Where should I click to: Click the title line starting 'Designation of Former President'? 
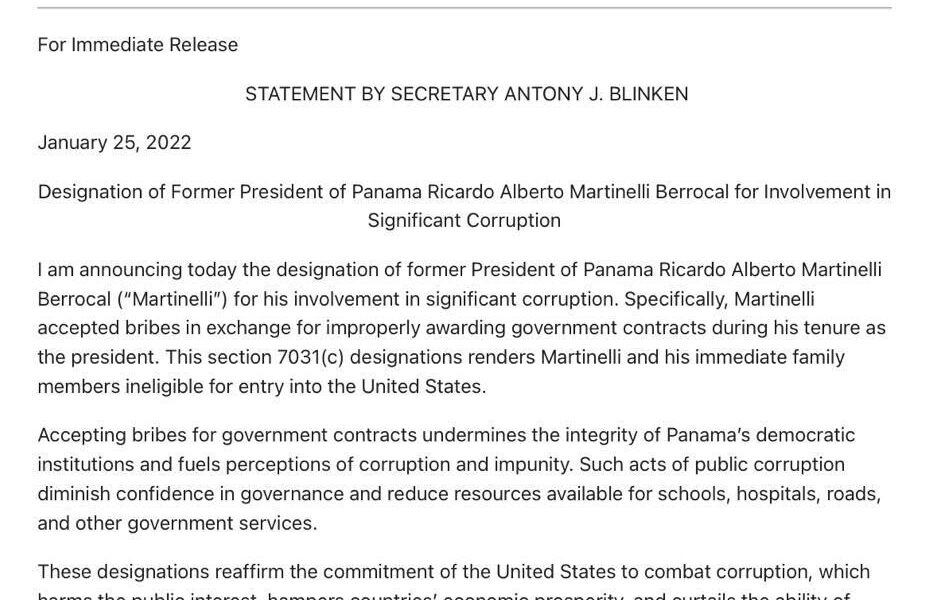click(464, 192)
